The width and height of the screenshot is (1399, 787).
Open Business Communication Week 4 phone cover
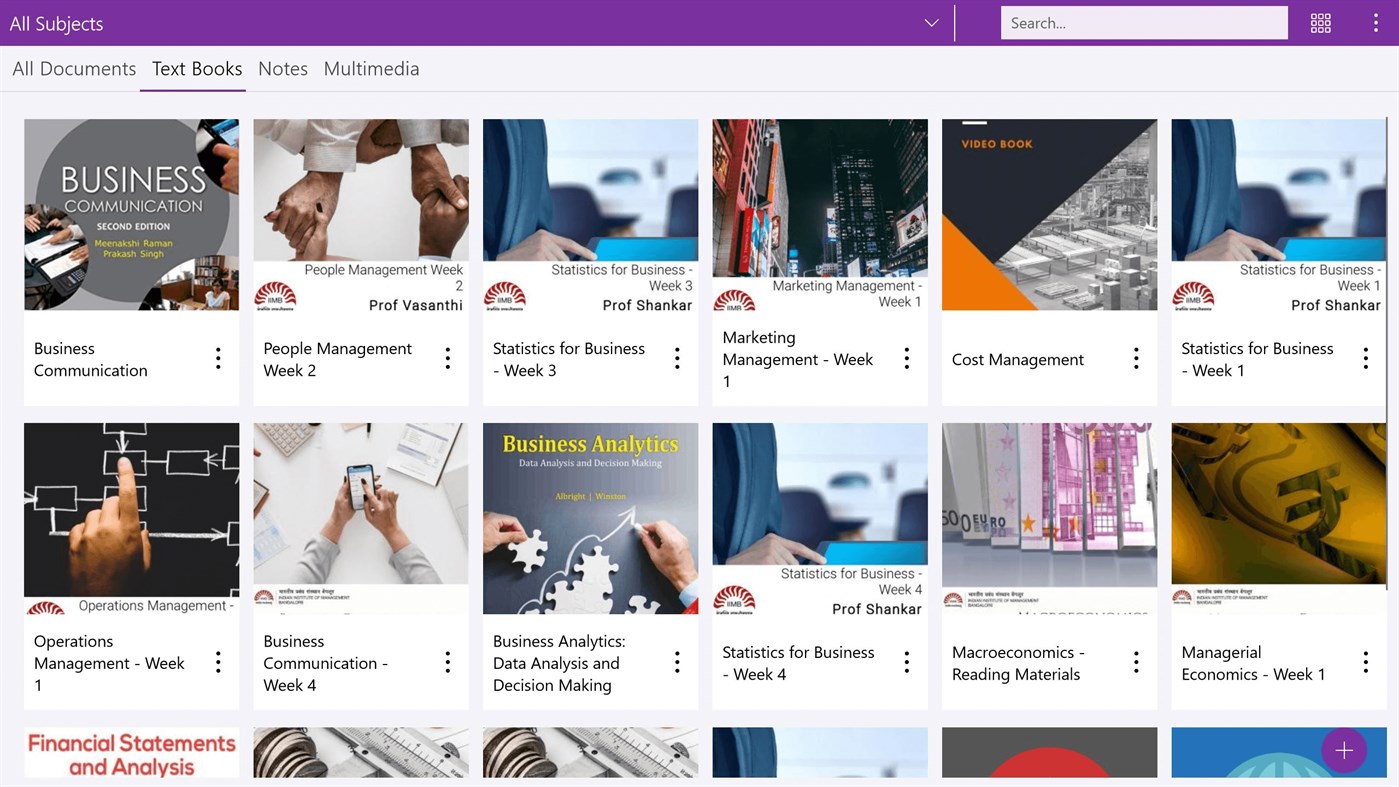[361, 518]
